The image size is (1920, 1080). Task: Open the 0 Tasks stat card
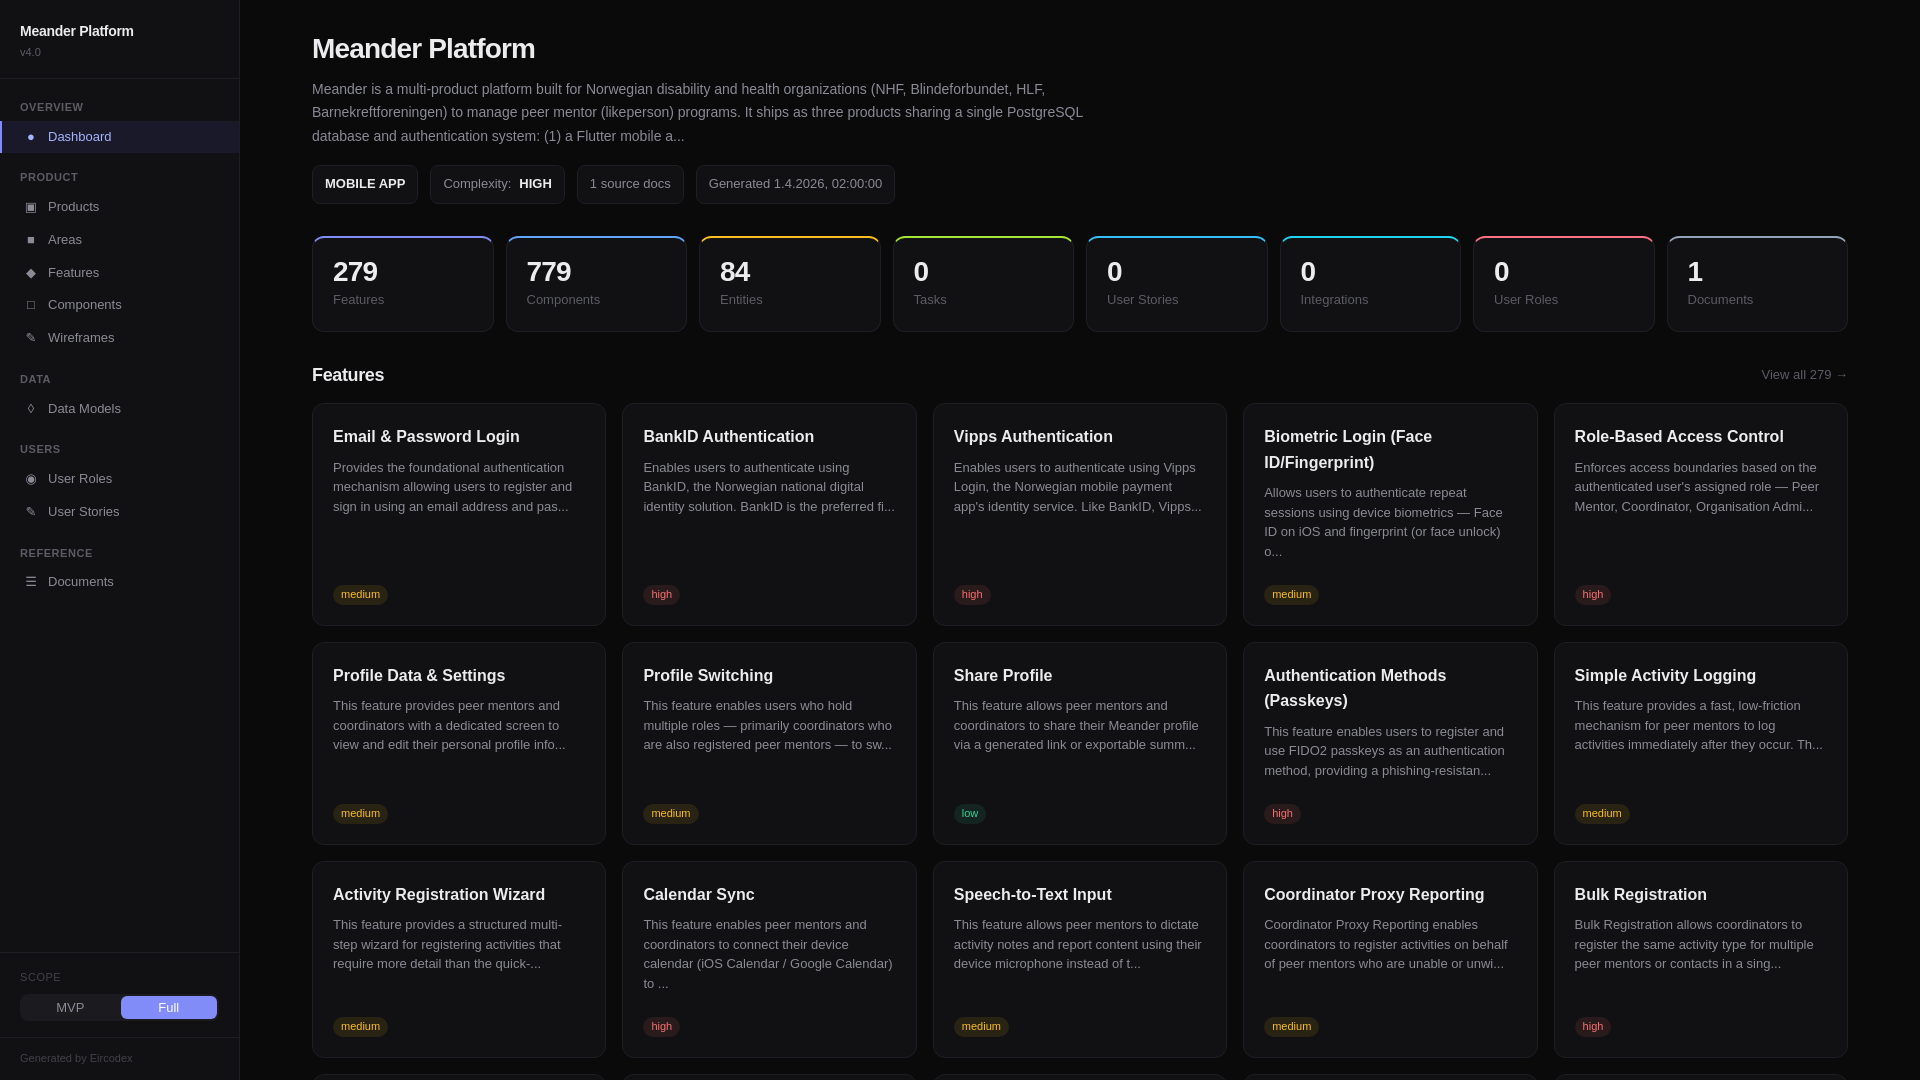click(x=983, y=284)
